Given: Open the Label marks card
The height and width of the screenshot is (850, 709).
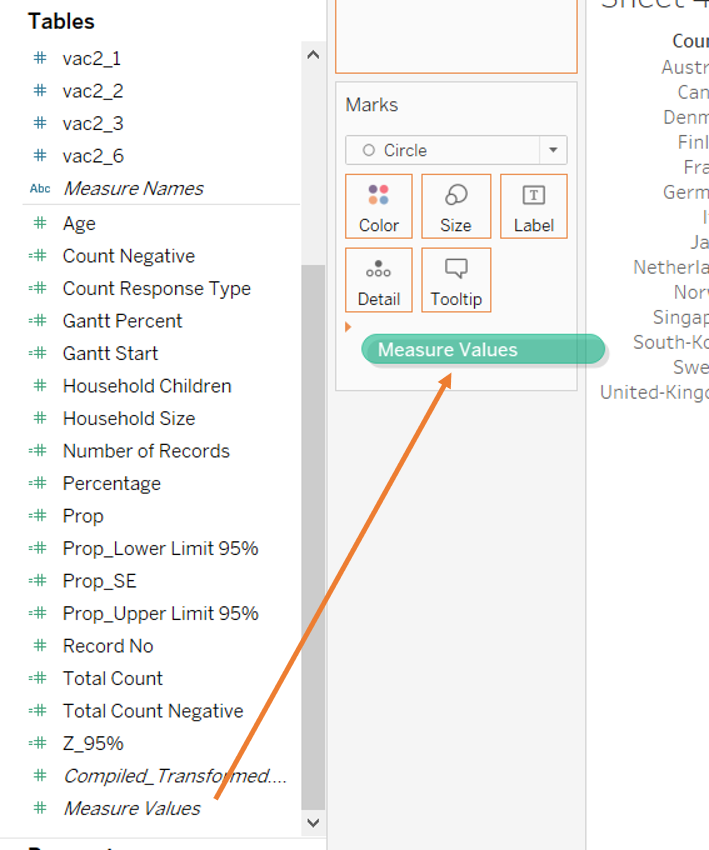Looking at the screenshot, I should click(533, 206).
